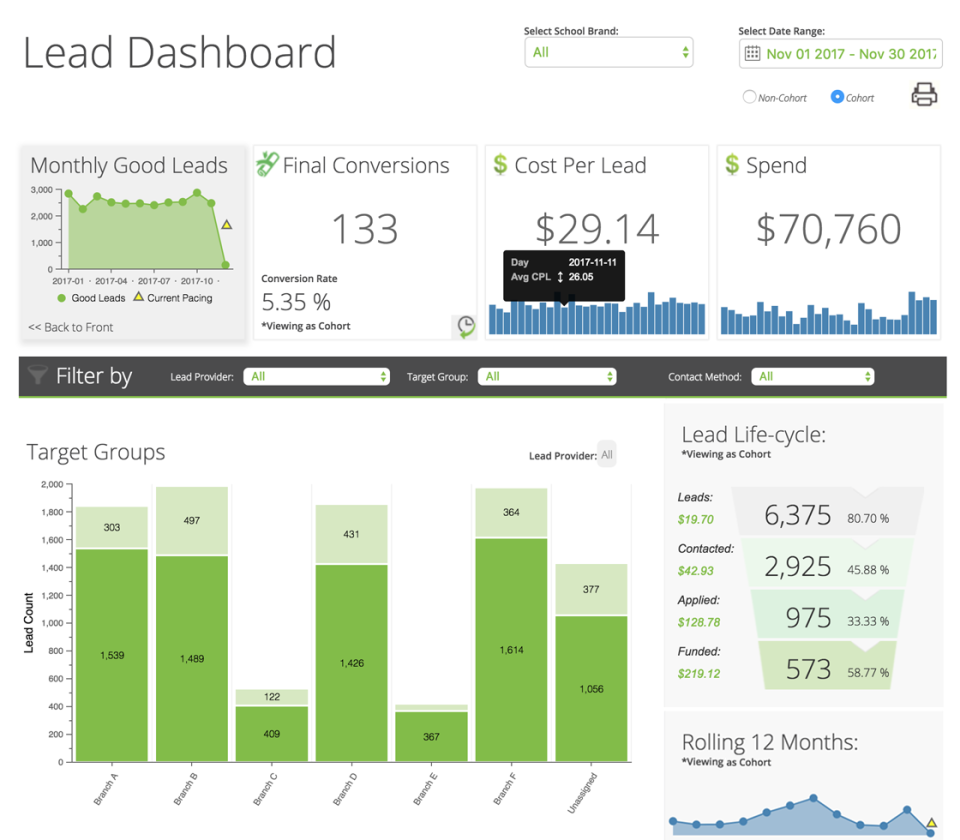960x840 pixels.
Task: Select the Non-Cohort radio button
Action: point(749,96)
